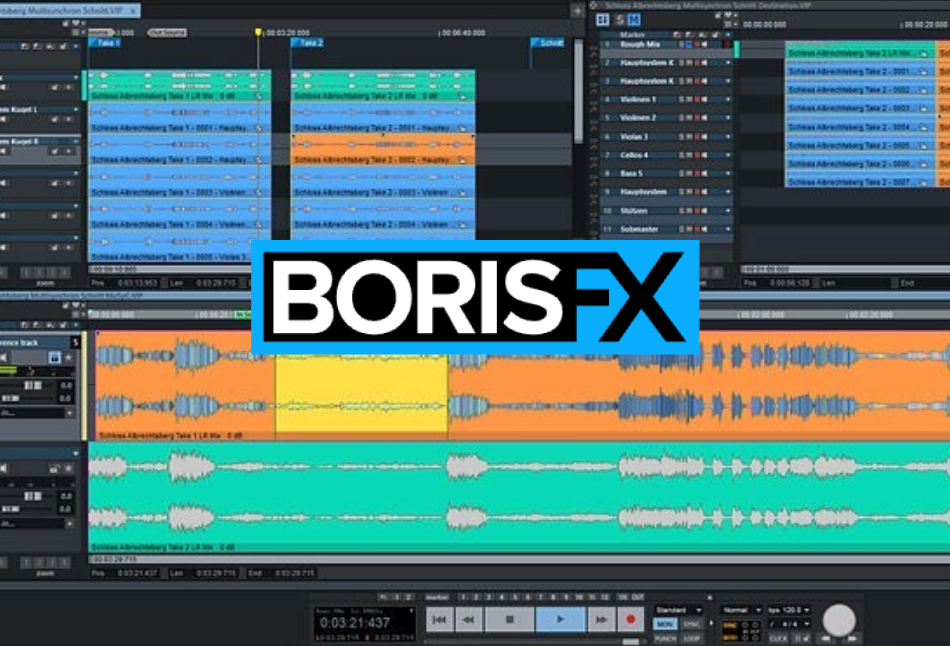The width and height of the screenshot is (950, 646).
Task: Expand the Submaster track menu arrow
Action: pyautogui.click(x=728, y=229)
